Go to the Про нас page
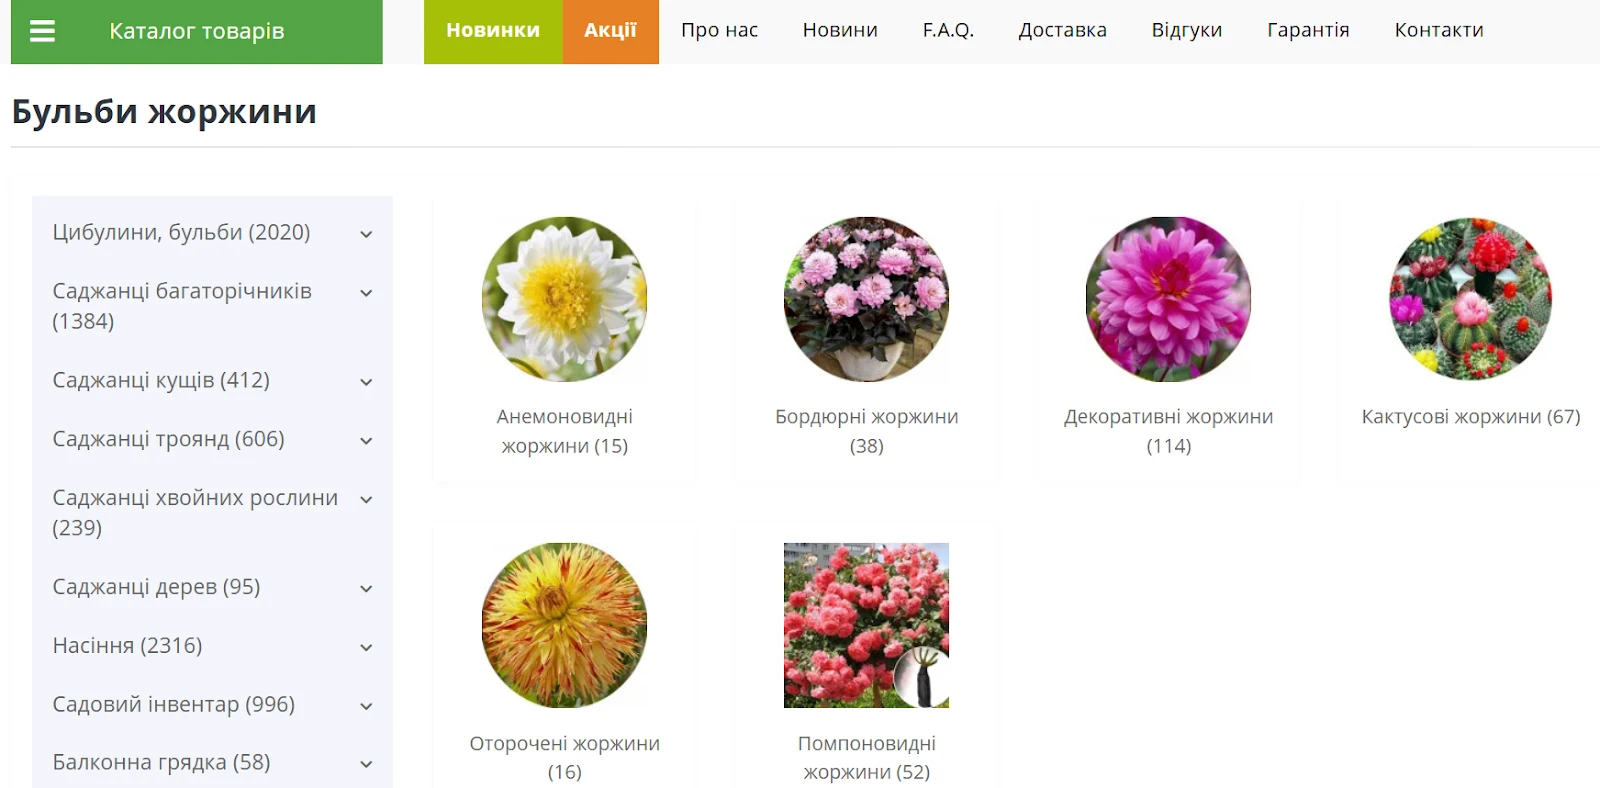1600x788 pixels. pyautogui.click(x=720, y=30)
